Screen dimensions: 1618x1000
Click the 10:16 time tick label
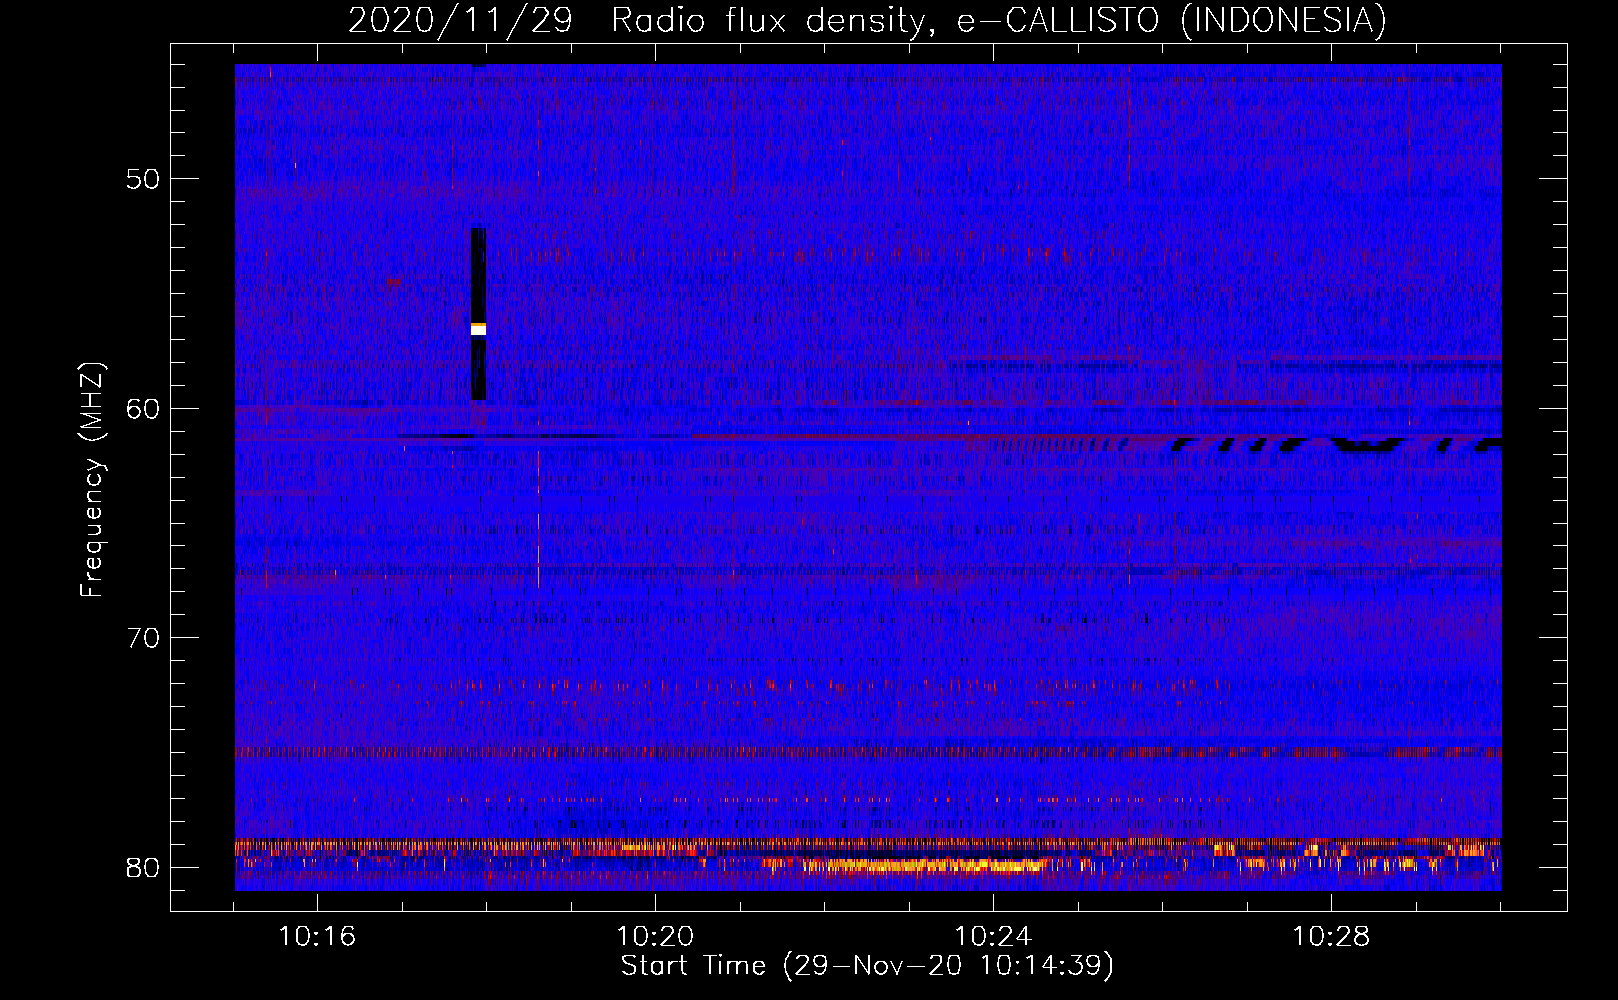[318, 936]
